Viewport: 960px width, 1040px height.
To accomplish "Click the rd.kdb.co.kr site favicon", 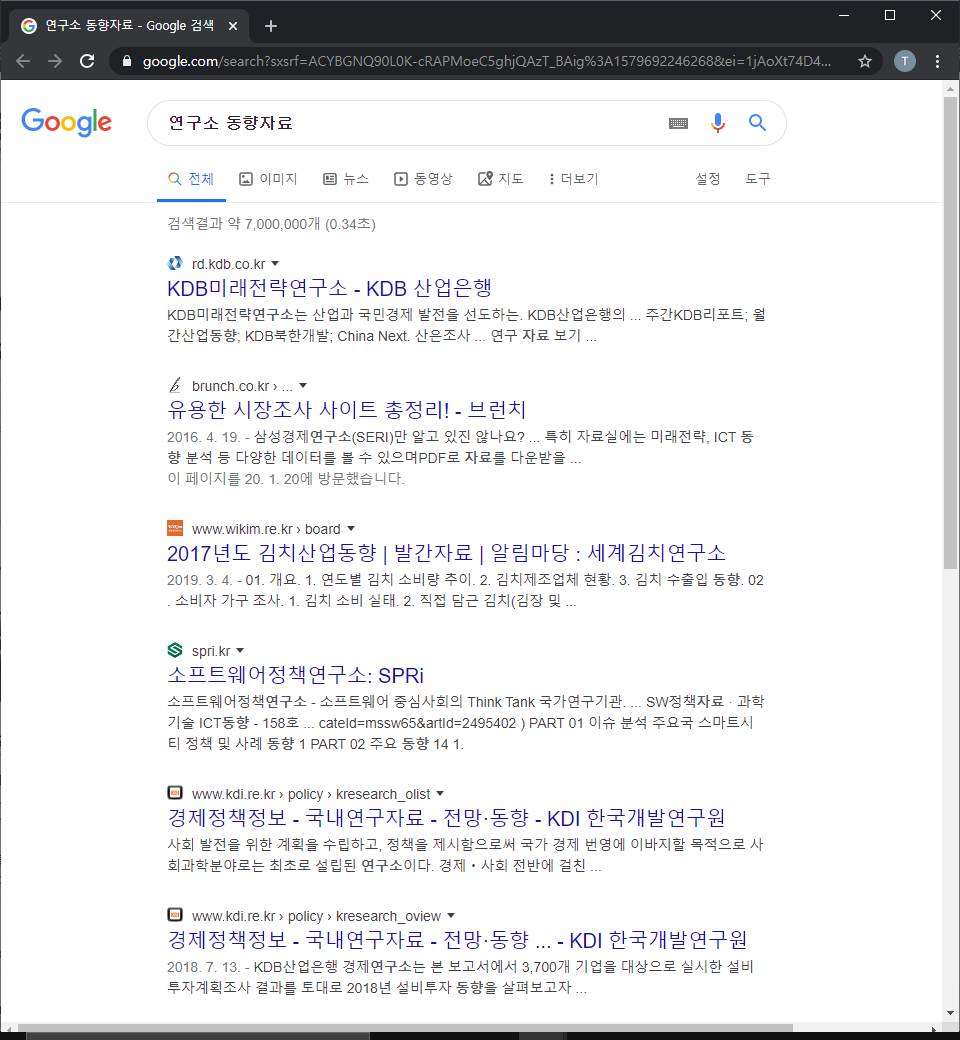I will 174,263.
